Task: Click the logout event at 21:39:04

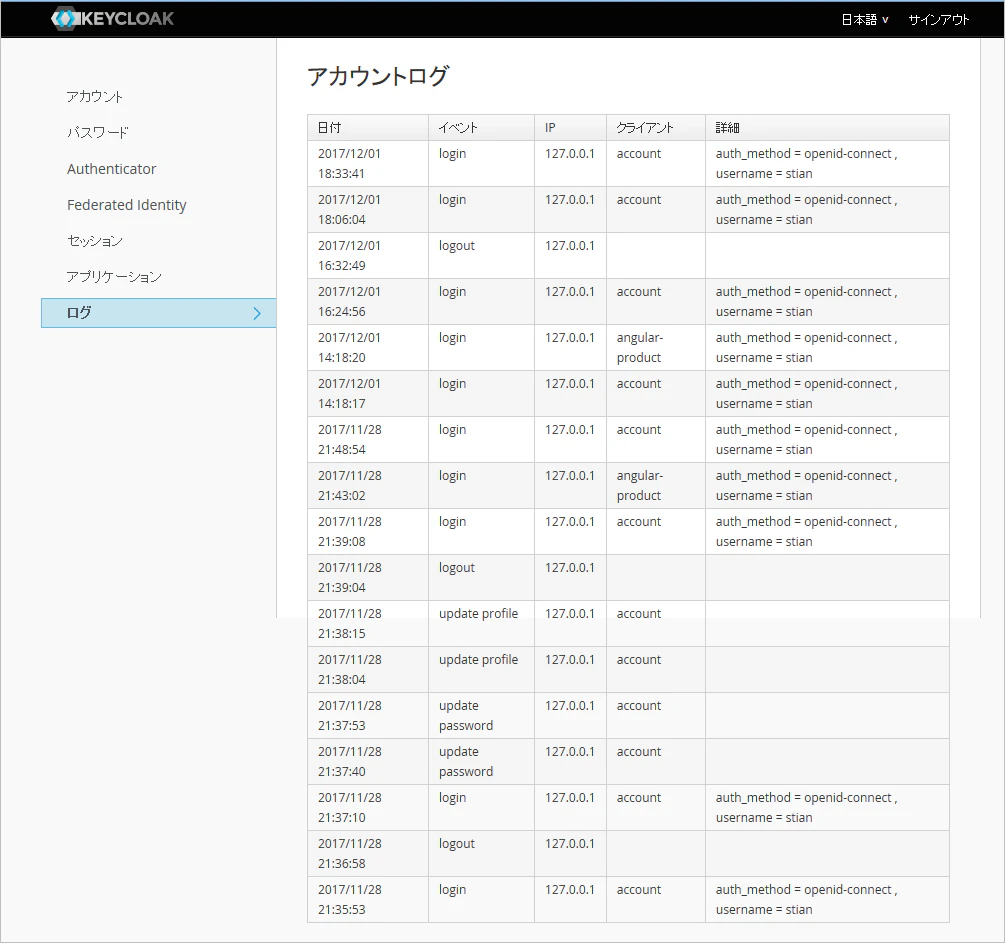Action: (456, 568)
